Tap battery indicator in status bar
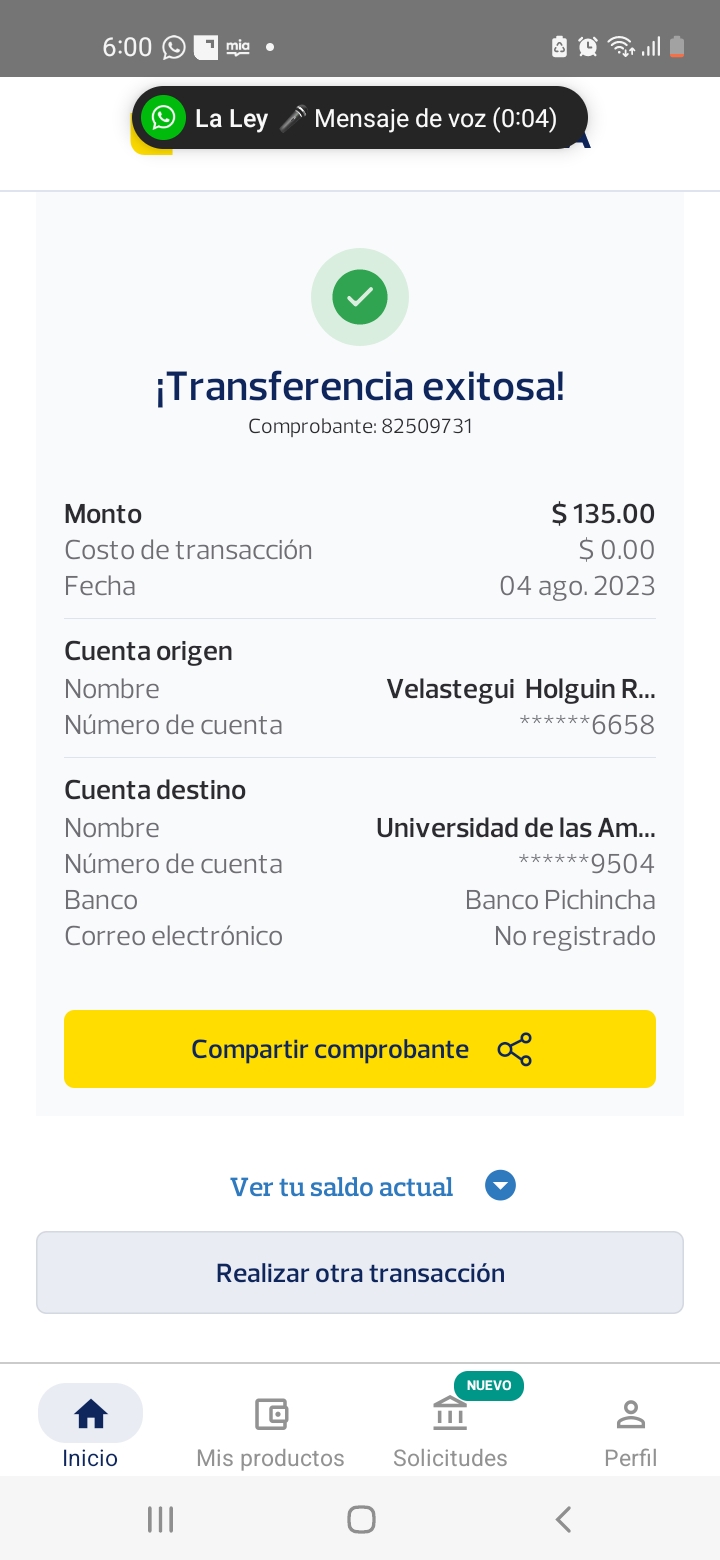 point(677,46)
